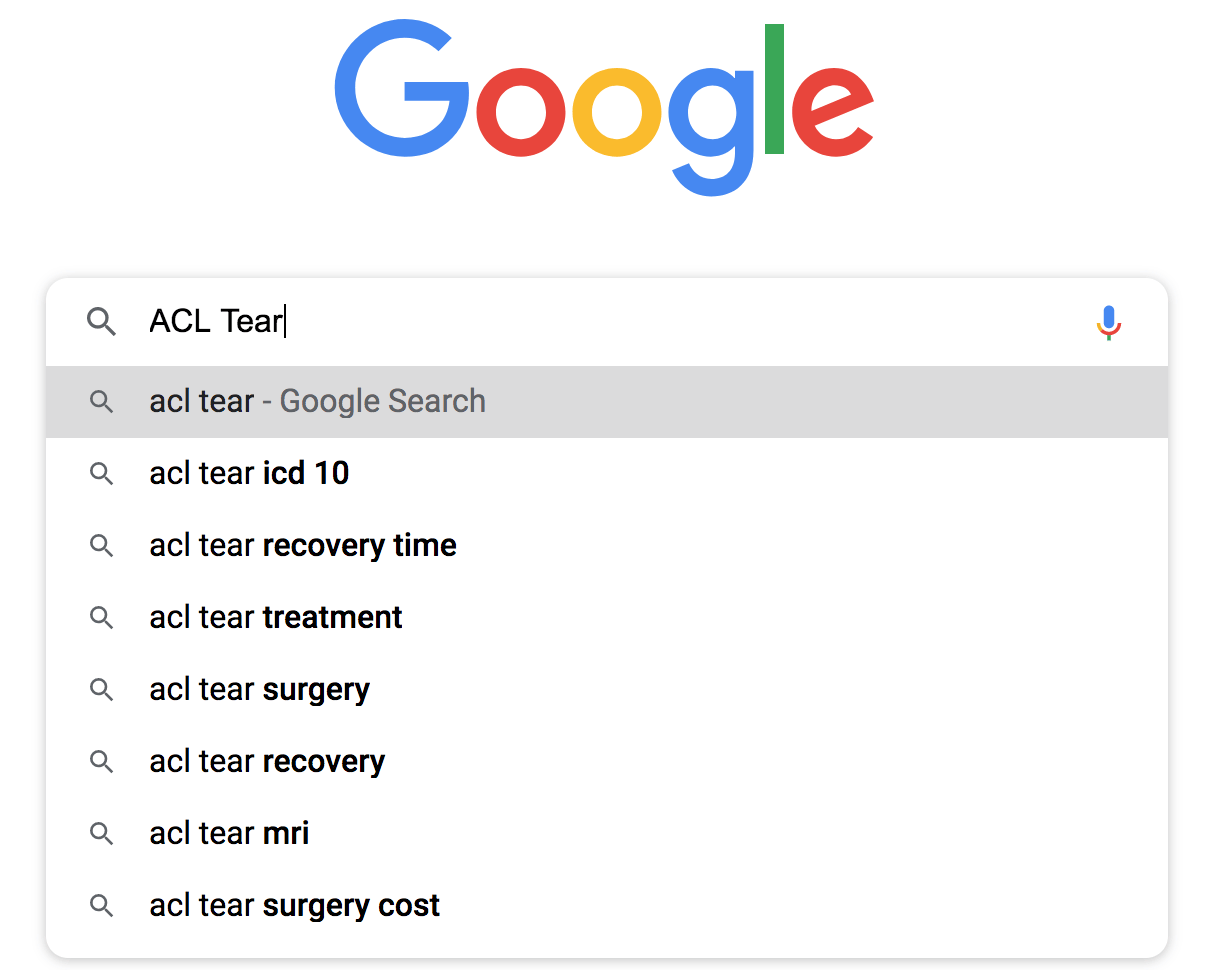Select the 'acl tear recovery' suggestion
The image size is (1212, 970).
pyautogui.click(x=266, y=761)
